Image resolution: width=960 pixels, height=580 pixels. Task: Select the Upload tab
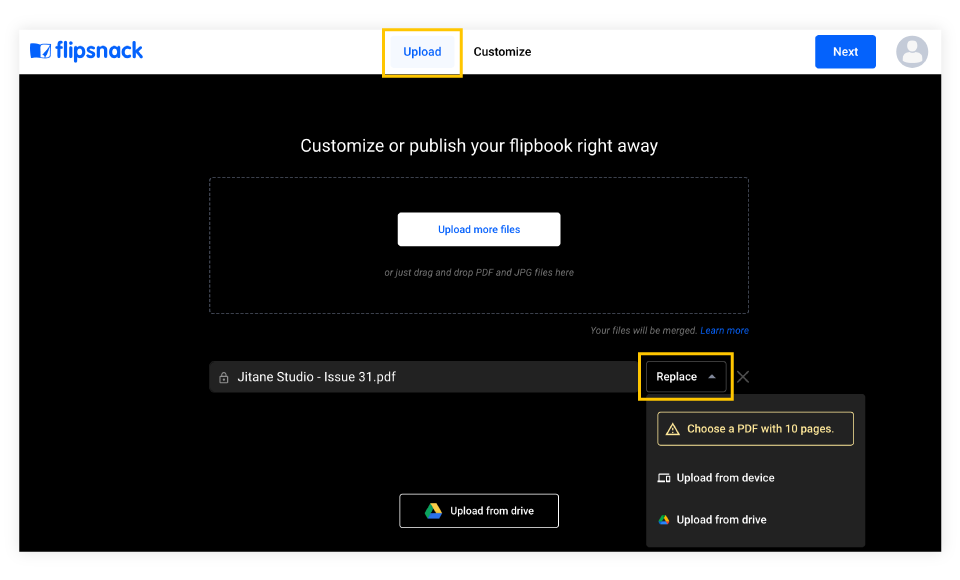tap(421, 51)
